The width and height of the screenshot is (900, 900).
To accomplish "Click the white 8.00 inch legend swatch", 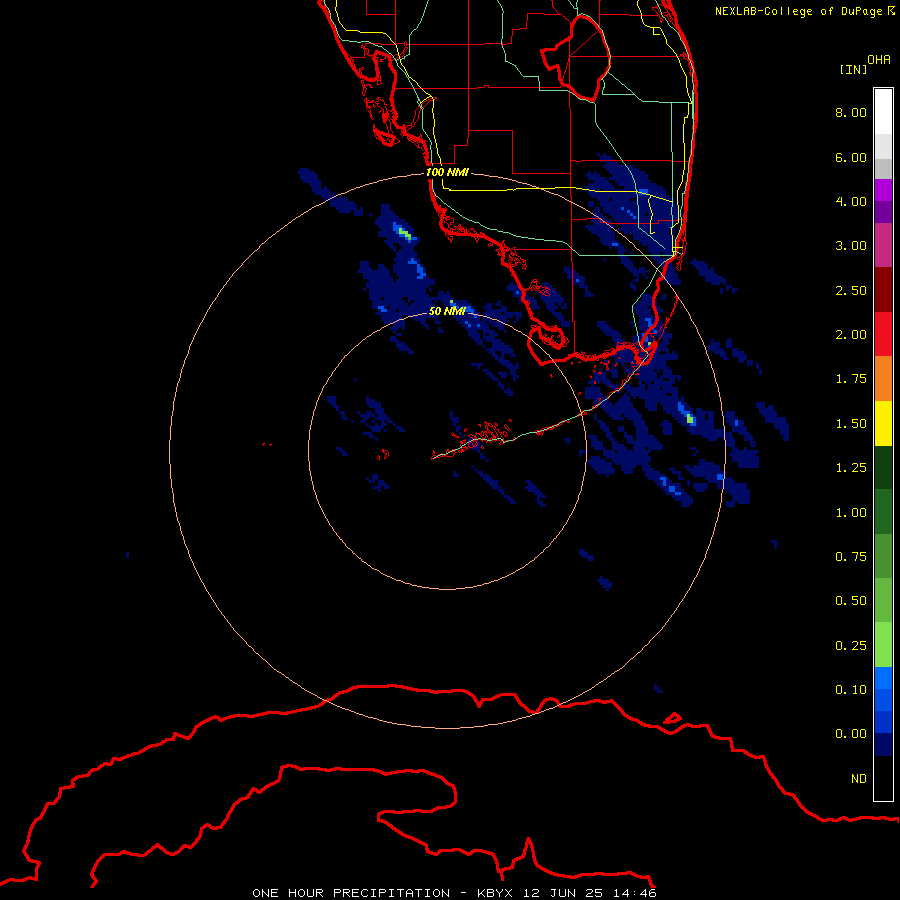I will click(x=883, y=112).
